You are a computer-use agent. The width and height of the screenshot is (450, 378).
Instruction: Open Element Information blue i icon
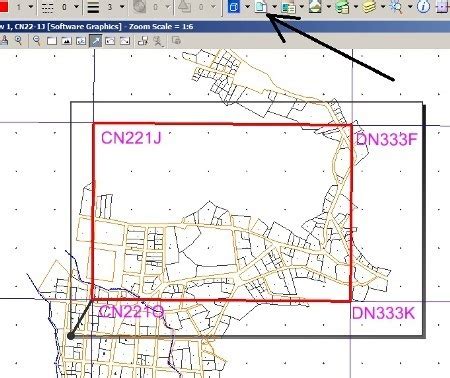[423, 7]
